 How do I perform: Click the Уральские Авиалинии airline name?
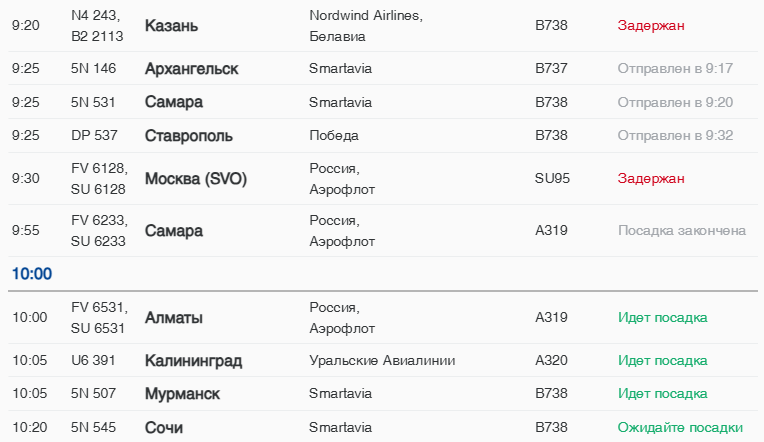382,361
